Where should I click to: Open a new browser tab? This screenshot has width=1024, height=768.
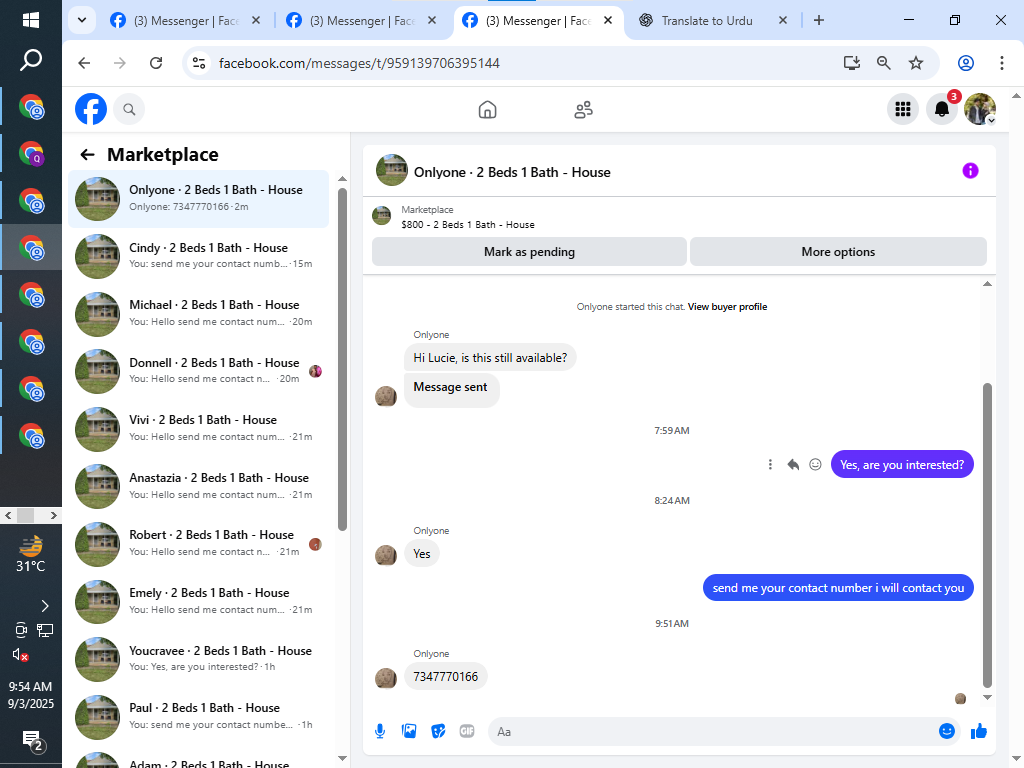(x=819, y=20)
